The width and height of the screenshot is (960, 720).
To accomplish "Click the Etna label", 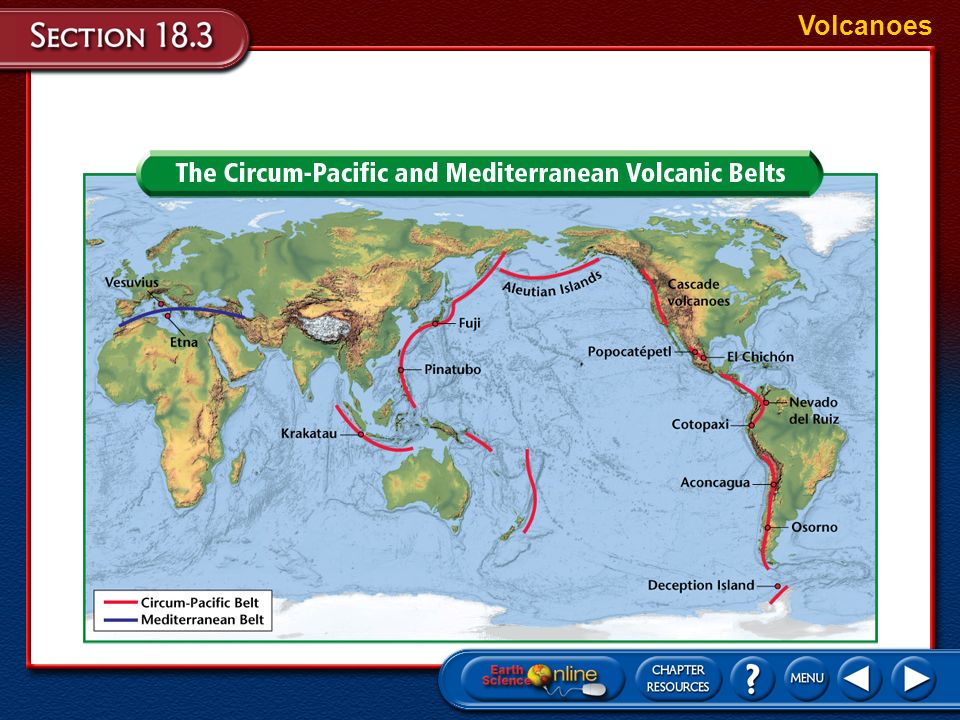I will 184,342.
